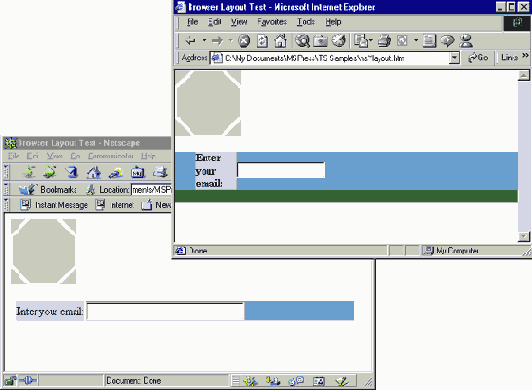Open the Back button history dropdown arrow
This screenshot has height=390, width=532.
coord(204,40)
